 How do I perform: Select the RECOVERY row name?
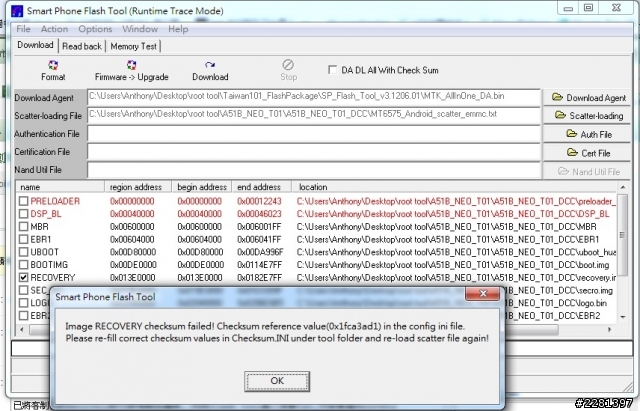click(x=53, y=278)
